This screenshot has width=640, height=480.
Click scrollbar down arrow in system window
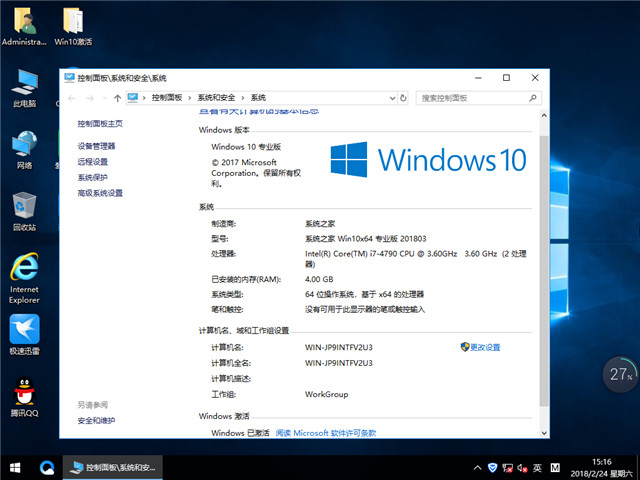[x=544, y=433]
